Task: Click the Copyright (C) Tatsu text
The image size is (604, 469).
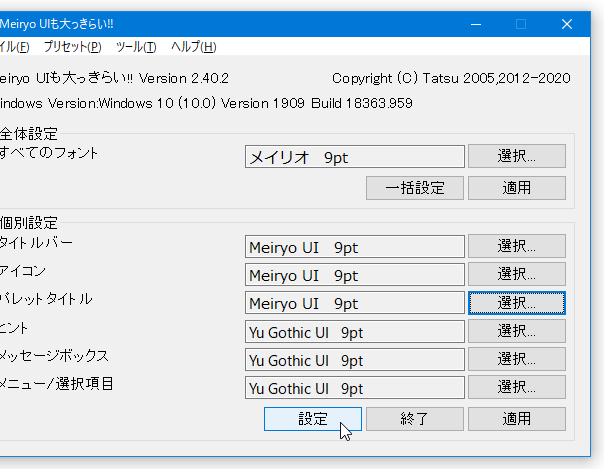Action: coord(451,78)
